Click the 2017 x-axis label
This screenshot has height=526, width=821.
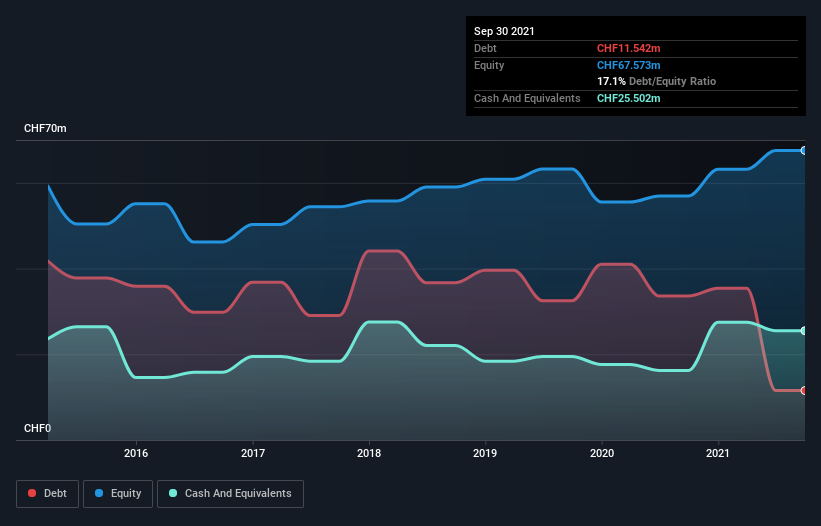[253, 453]
